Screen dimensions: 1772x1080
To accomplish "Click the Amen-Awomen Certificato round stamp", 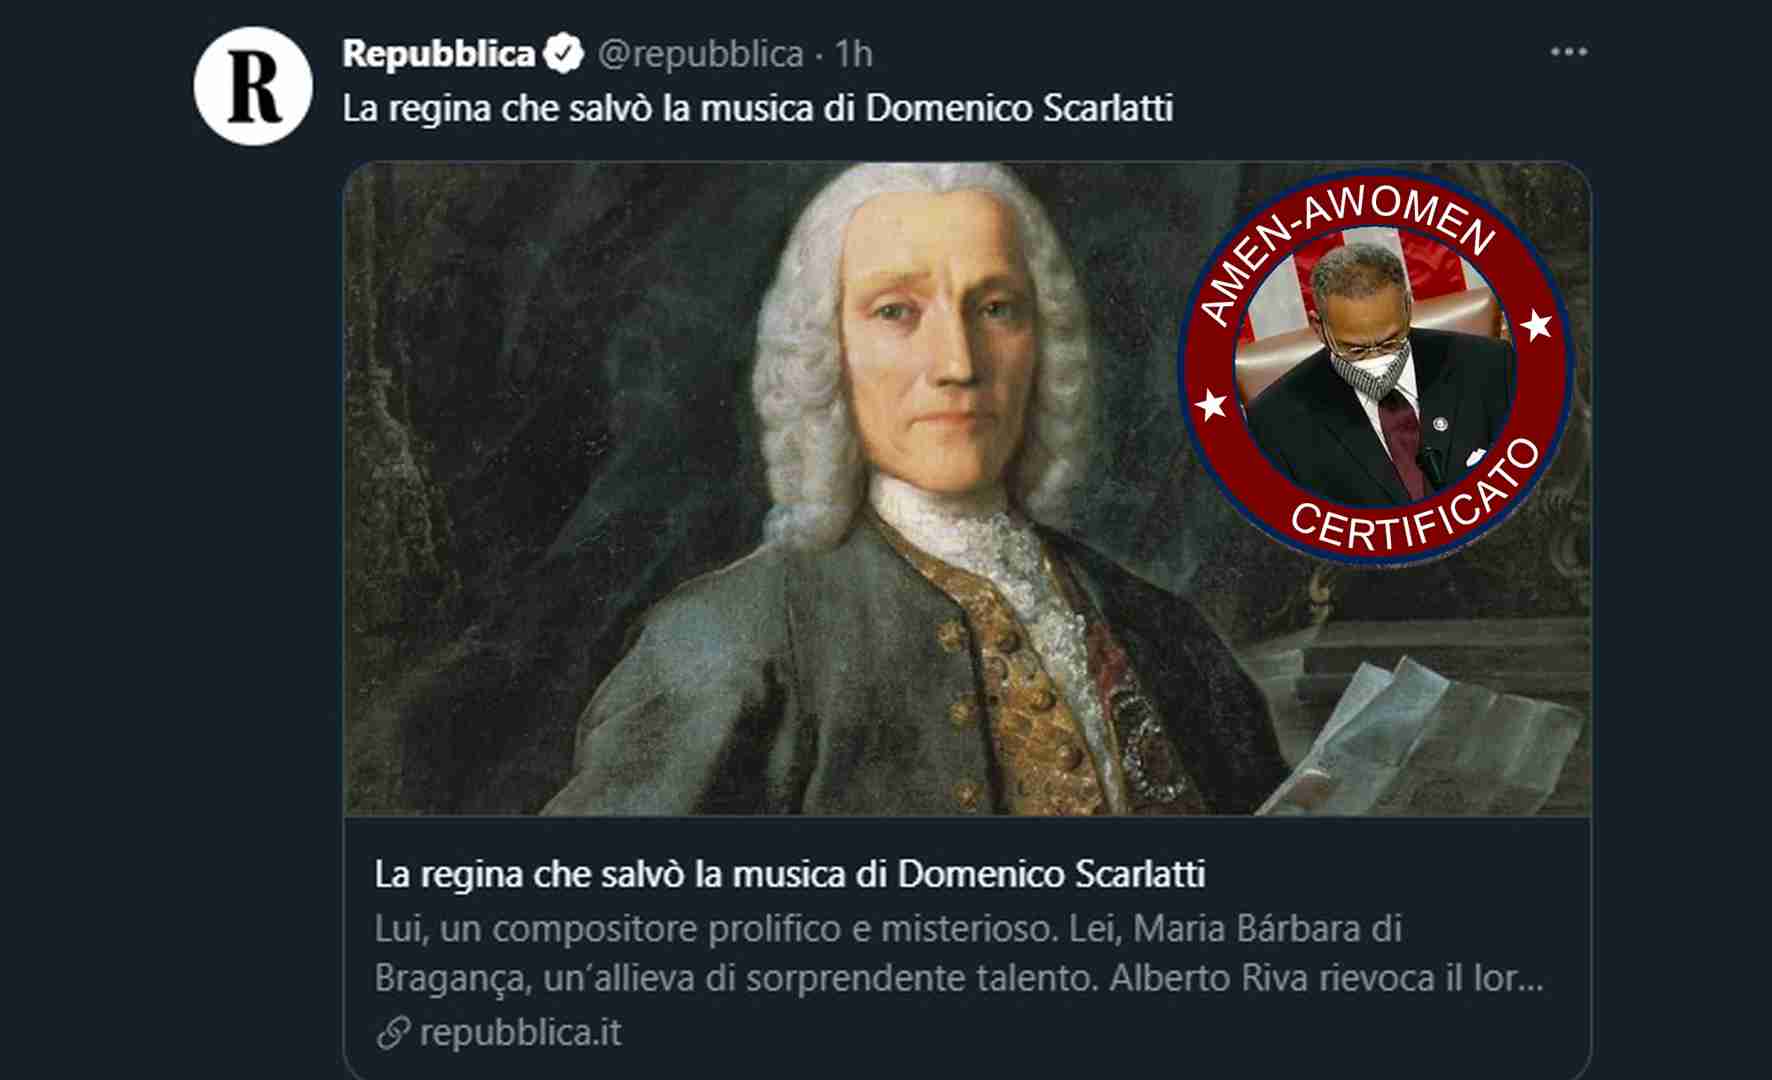I will click(1376, 370).
